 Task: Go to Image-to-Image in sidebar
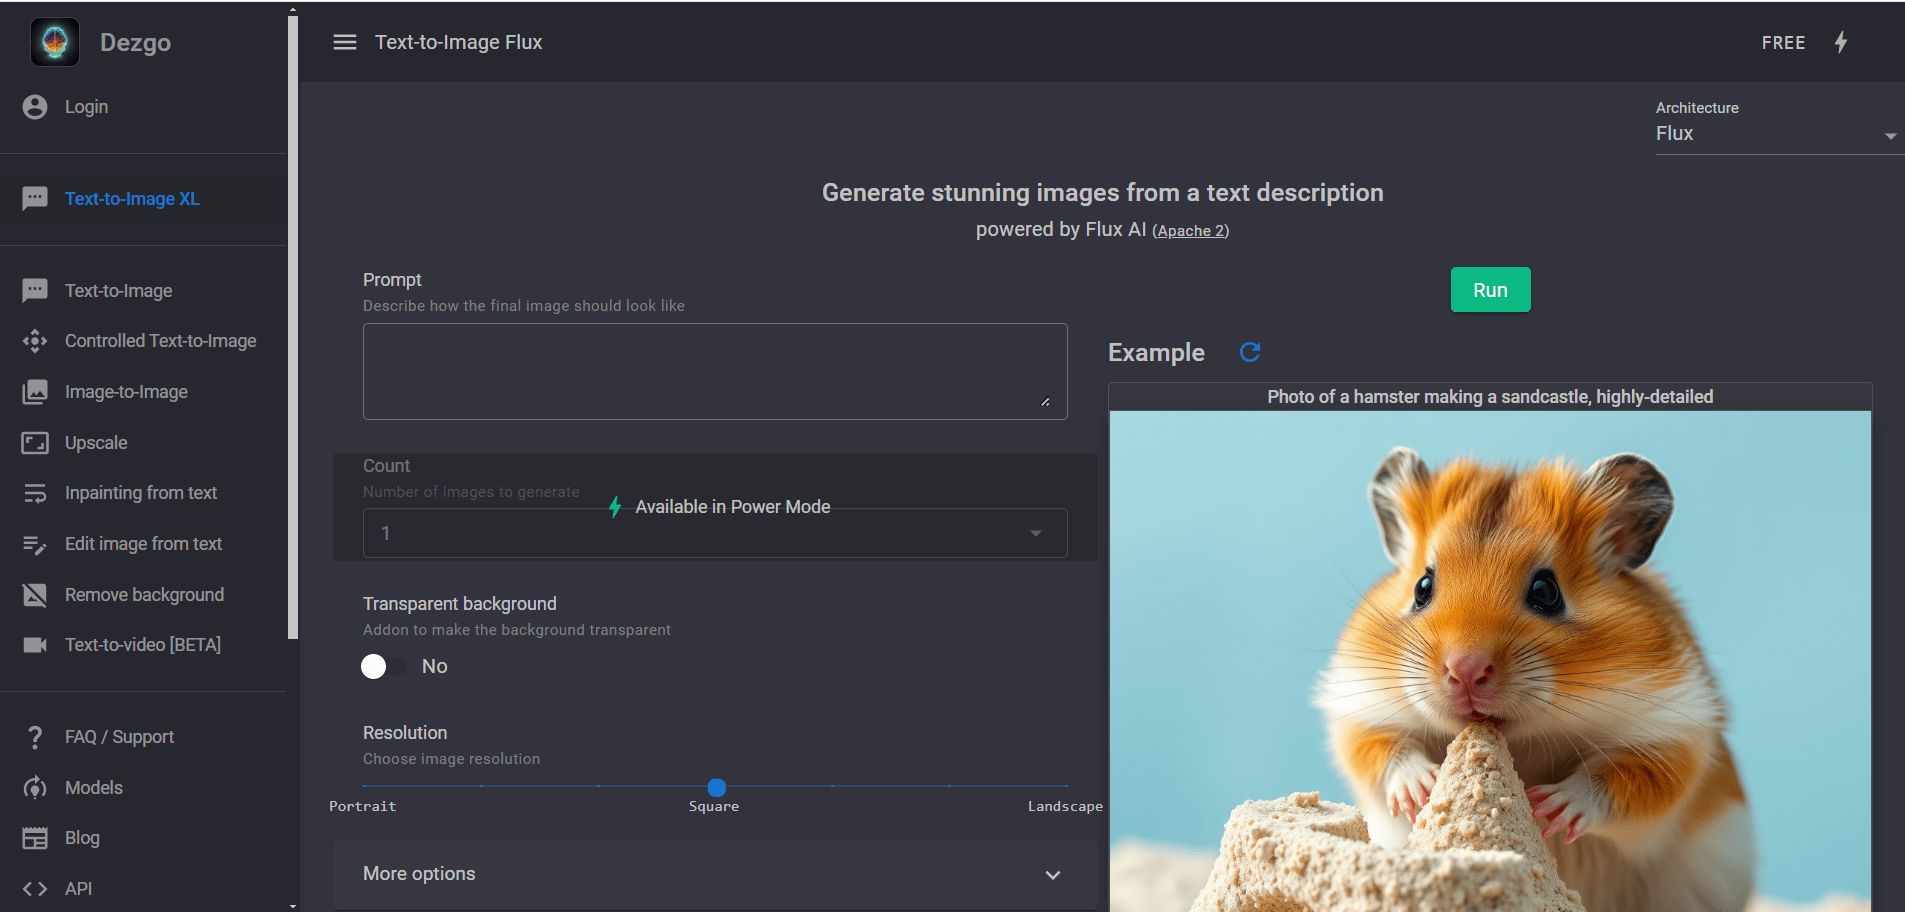click(126, 392)
